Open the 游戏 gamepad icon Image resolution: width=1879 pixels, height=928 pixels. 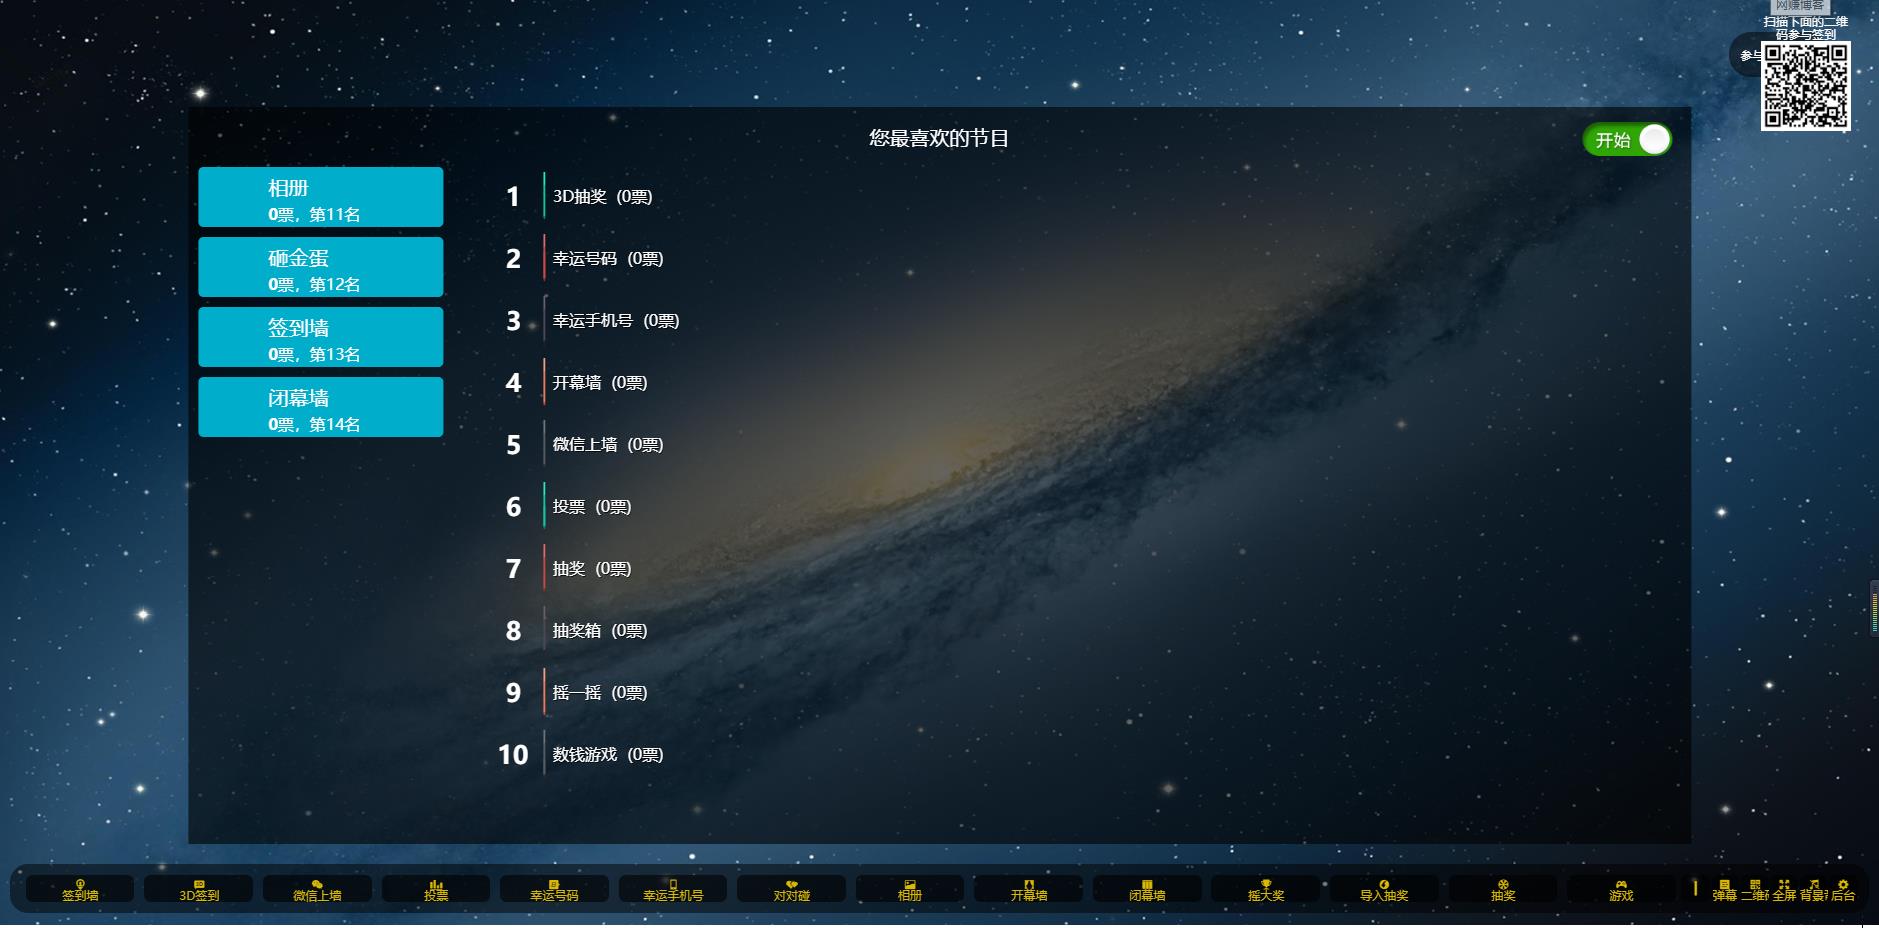(x=1621, y=889)
